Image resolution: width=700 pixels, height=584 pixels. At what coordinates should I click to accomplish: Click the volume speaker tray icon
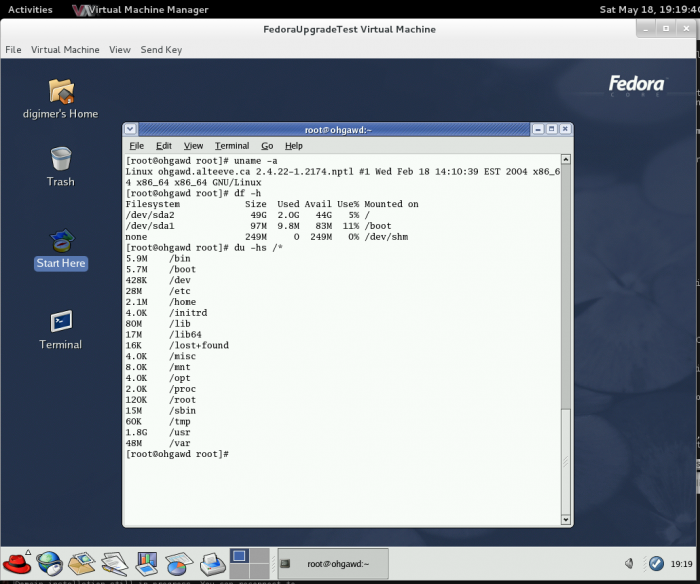pyautogui.click(x=630, y=563)
